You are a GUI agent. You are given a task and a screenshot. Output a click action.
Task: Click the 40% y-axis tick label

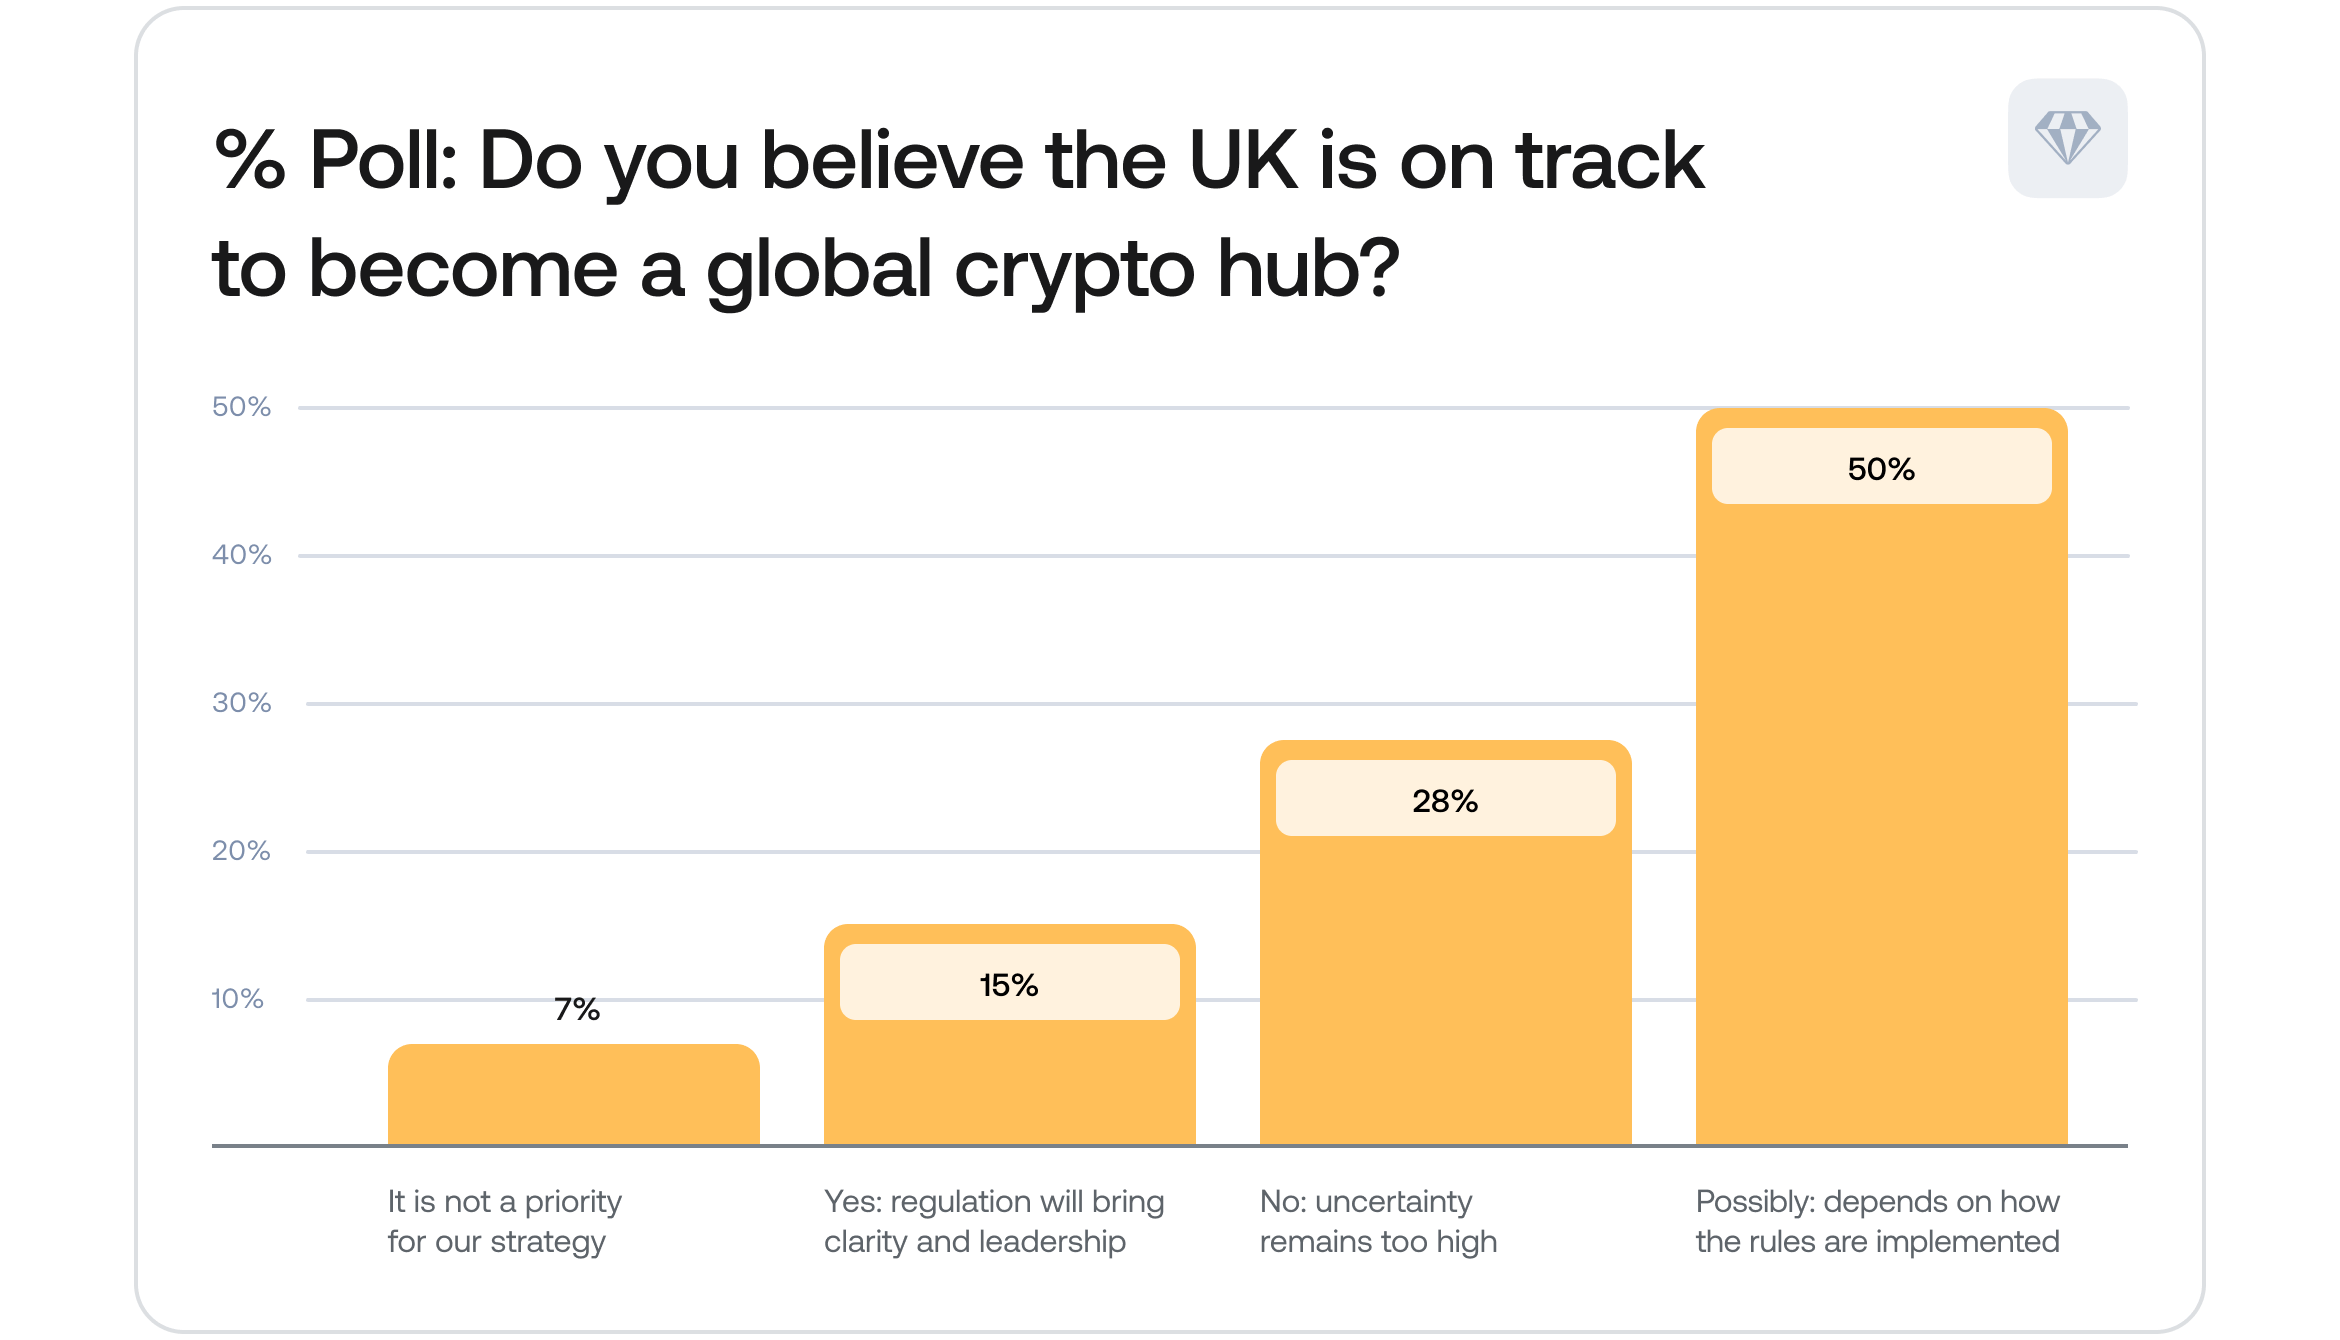[x=241, y=555]
